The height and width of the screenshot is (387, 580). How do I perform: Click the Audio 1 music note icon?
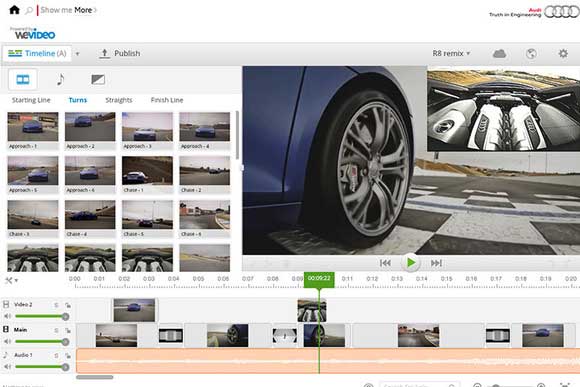[6, 355]
